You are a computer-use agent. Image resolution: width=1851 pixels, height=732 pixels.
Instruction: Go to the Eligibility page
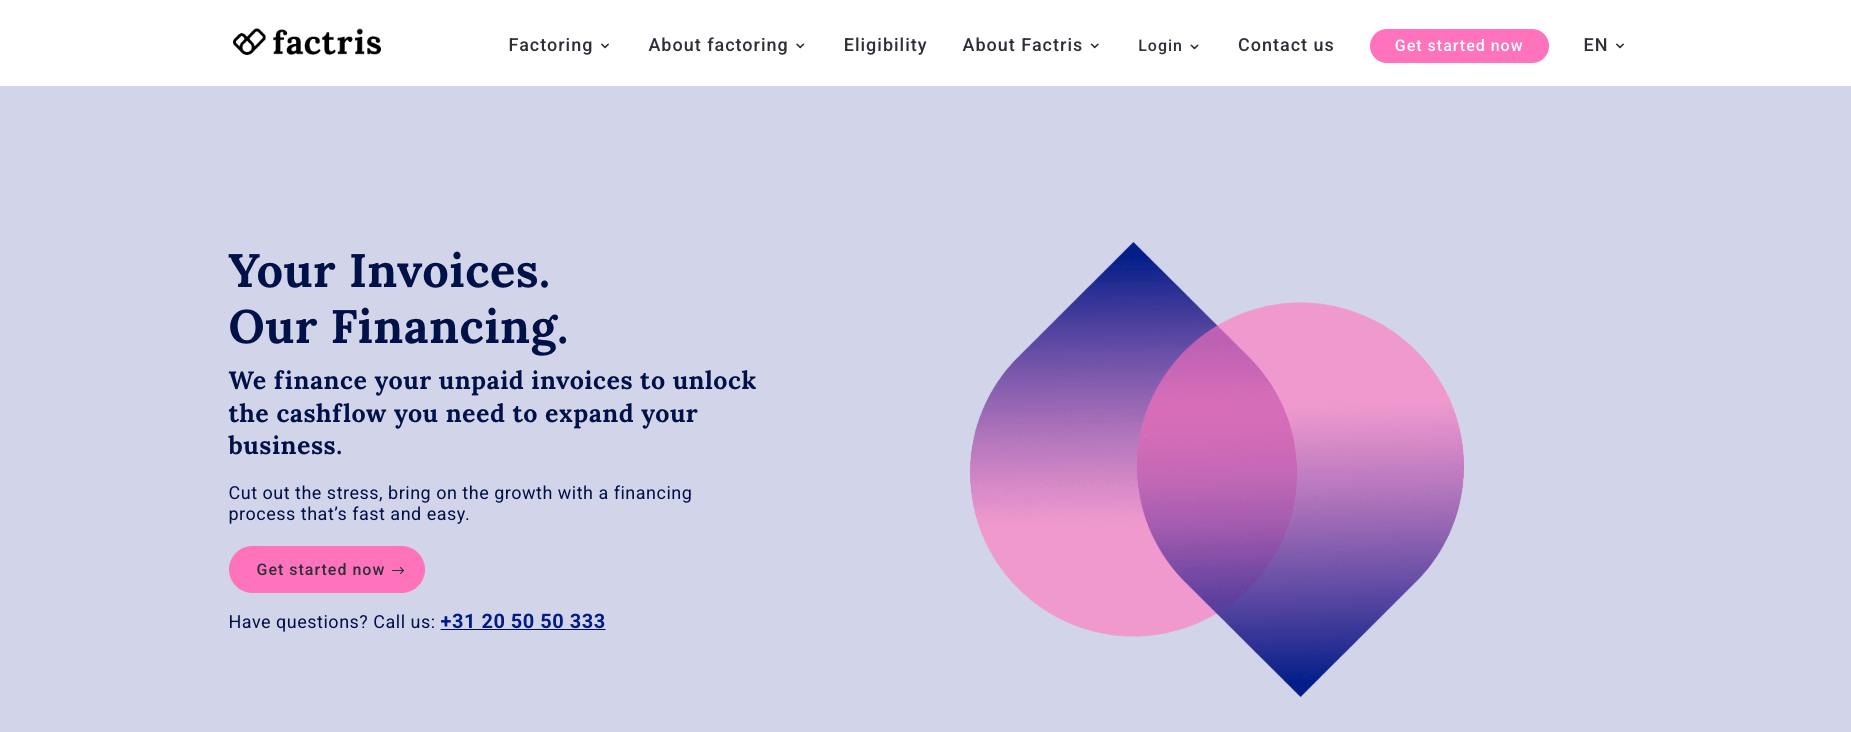(885, 45)
